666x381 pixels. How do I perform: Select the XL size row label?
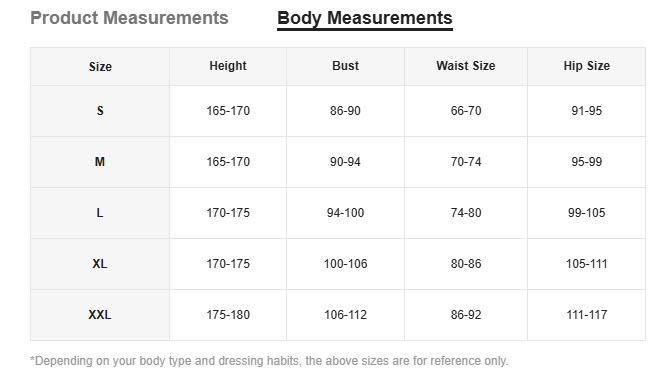pos(100,264)
